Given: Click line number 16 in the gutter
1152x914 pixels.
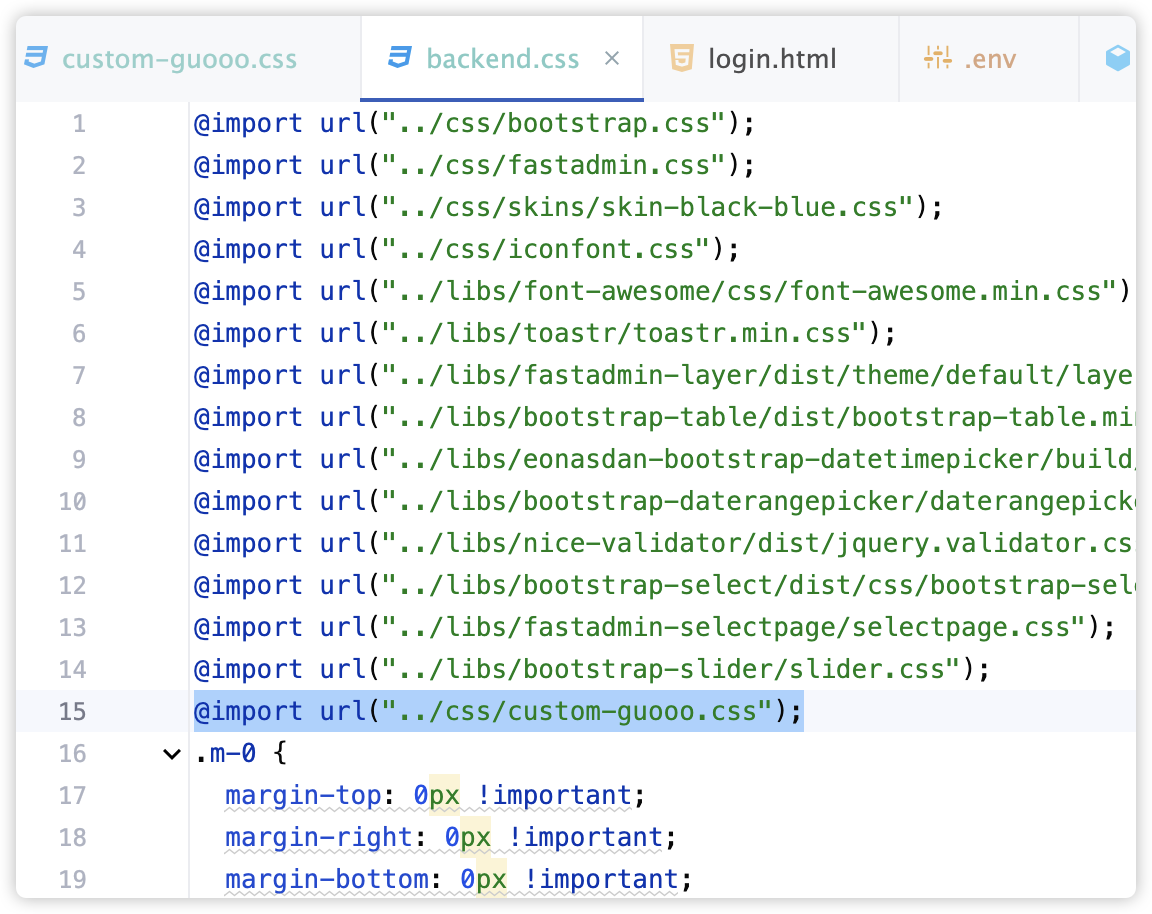Looking at the screenshot, I should tap(73, 753).
